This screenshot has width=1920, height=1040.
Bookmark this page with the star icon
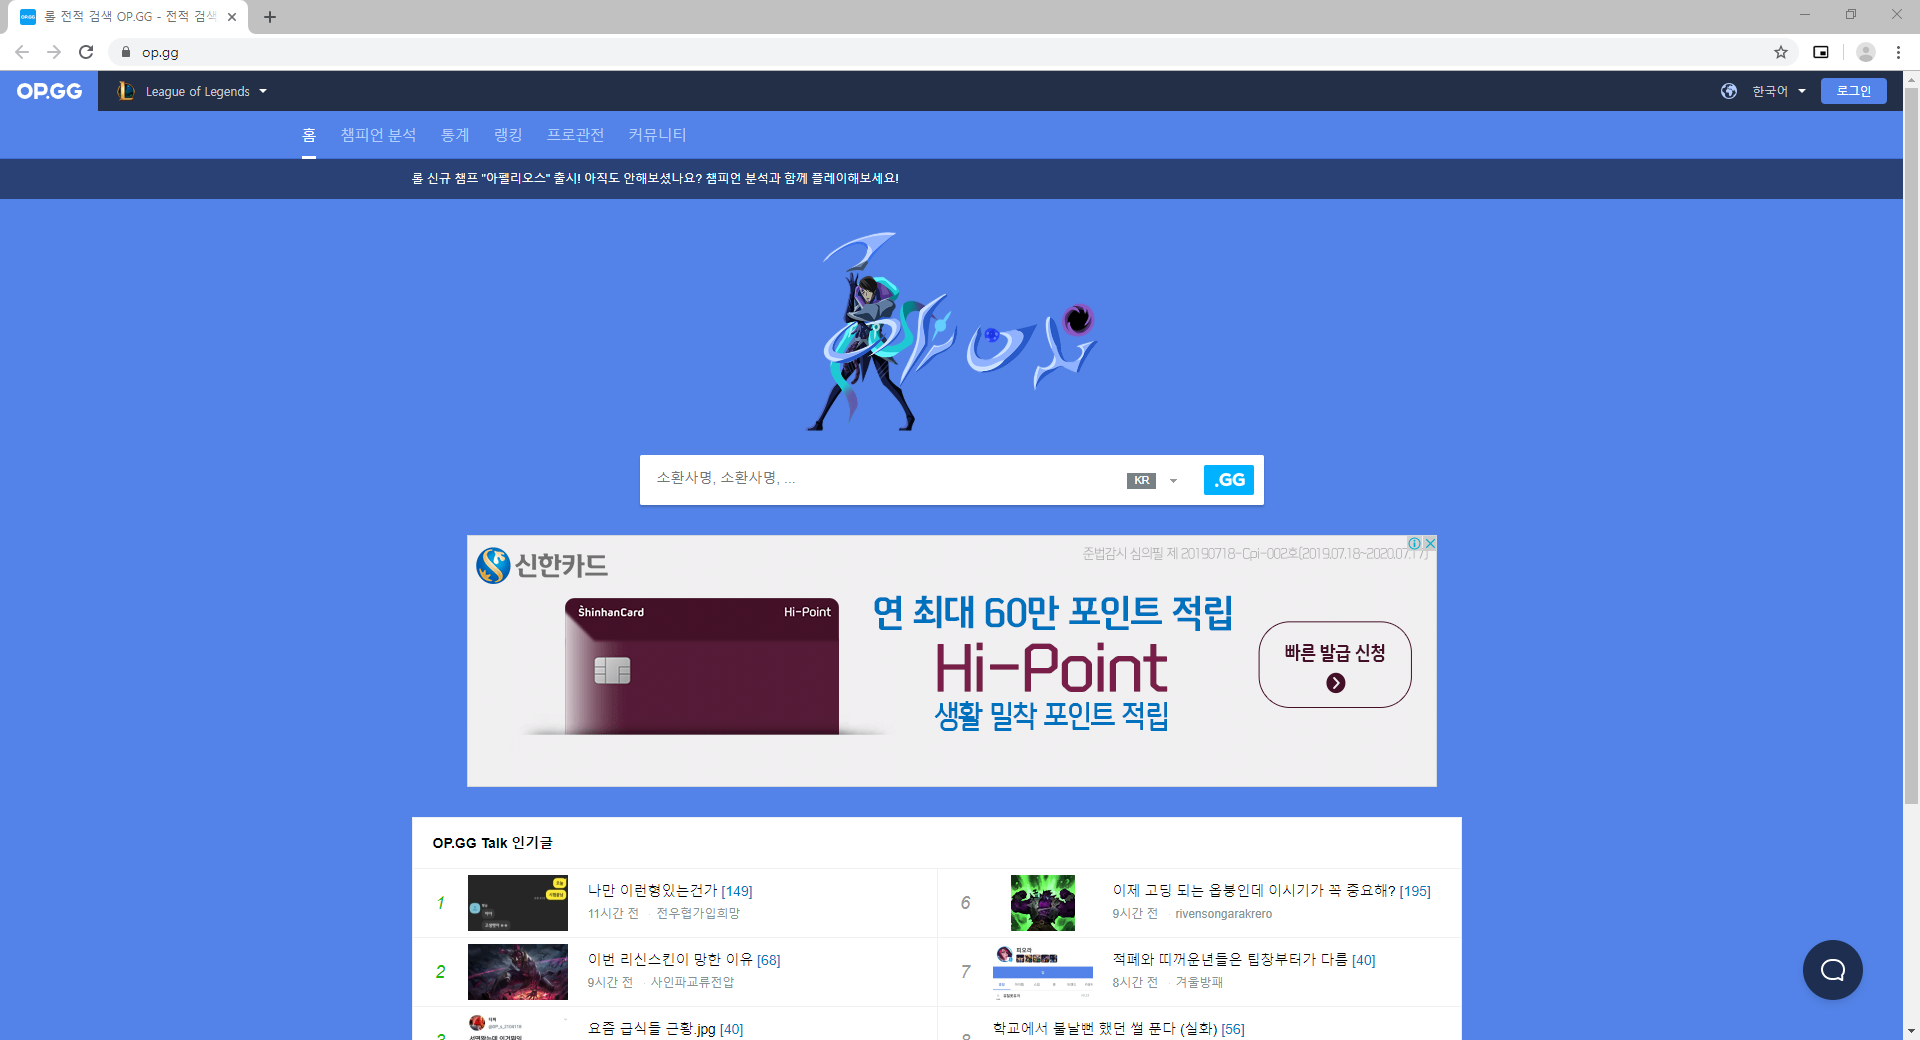(x=1781, y=52)
